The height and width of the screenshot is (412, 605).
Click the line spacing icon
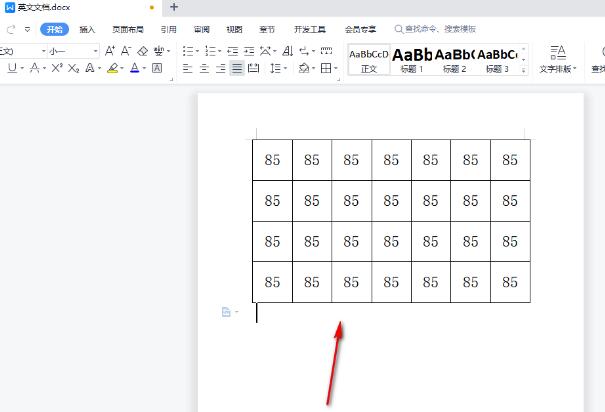(275, 69)
